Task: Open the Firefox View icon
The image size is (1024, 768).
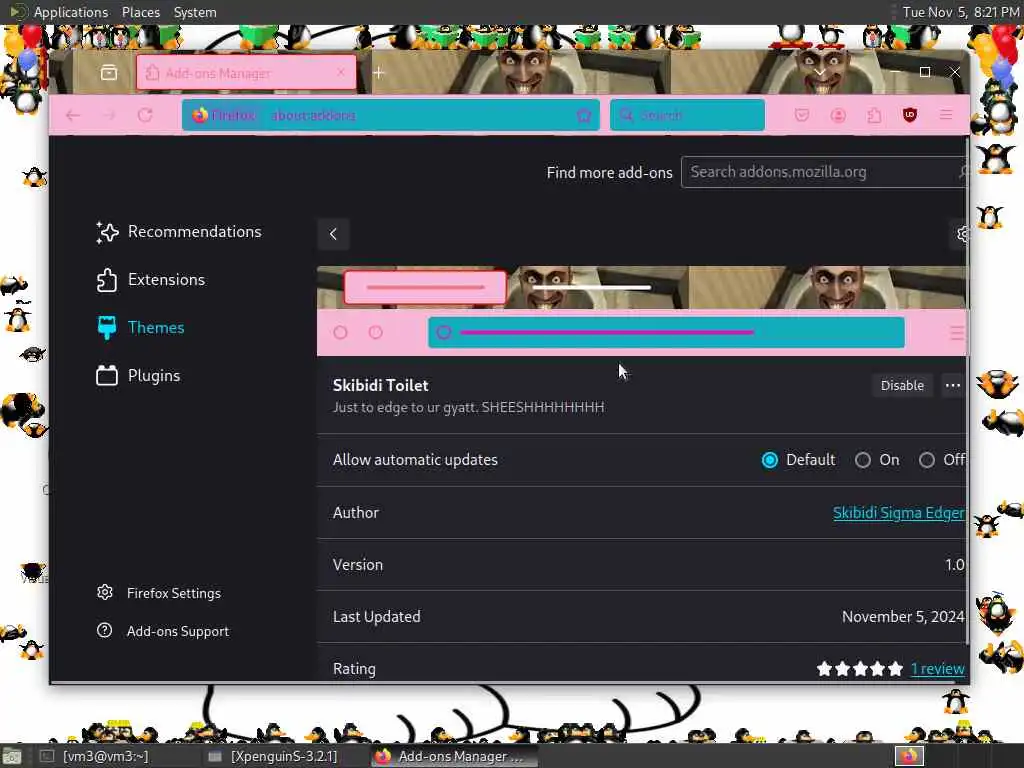Action: tap(109, 72)
